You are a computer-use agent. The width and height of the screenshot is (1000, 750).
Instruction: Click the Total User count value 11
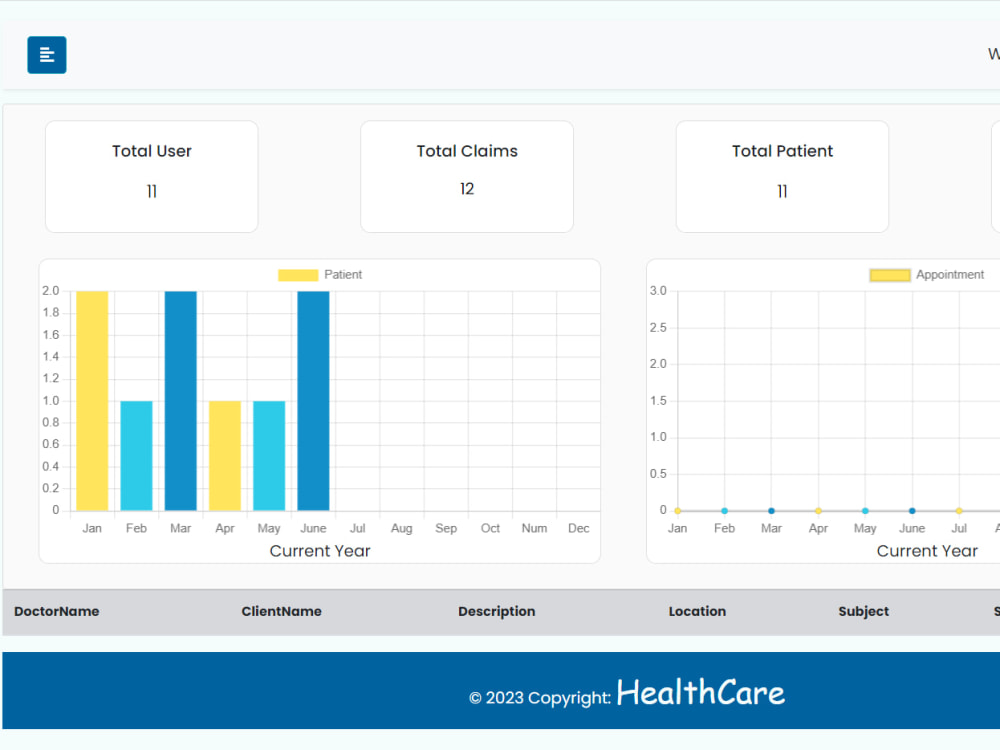click(152, 191)
